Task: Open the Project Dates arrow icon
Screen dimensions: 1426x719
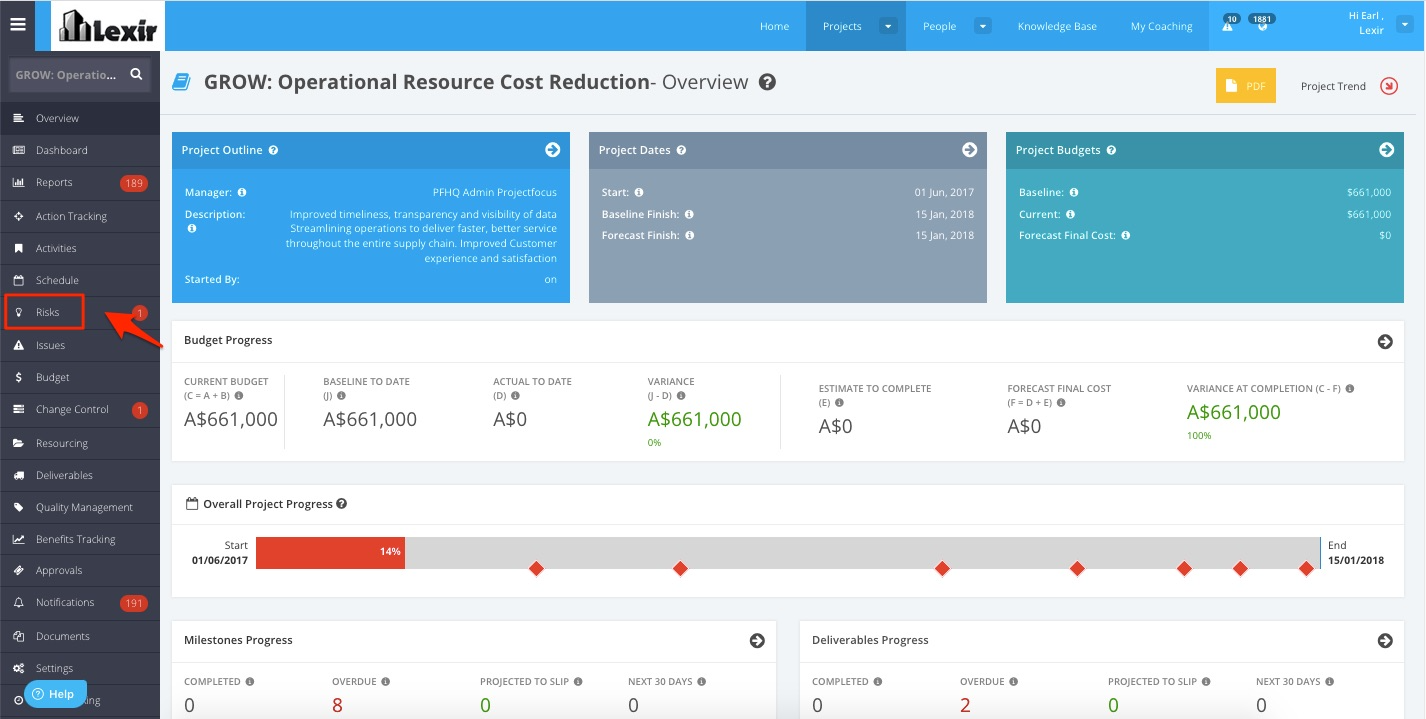Action: click(969, 150)
